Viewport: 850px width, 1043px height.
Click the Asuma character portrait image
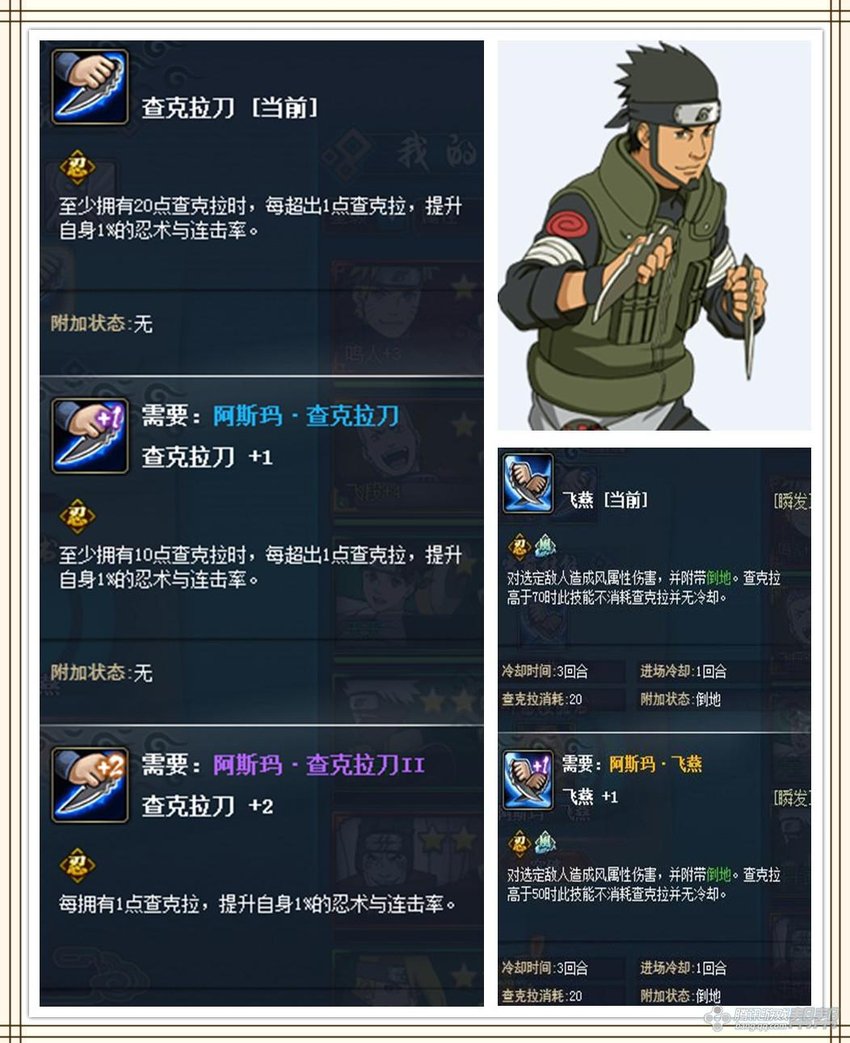click(x=654, y=235)
